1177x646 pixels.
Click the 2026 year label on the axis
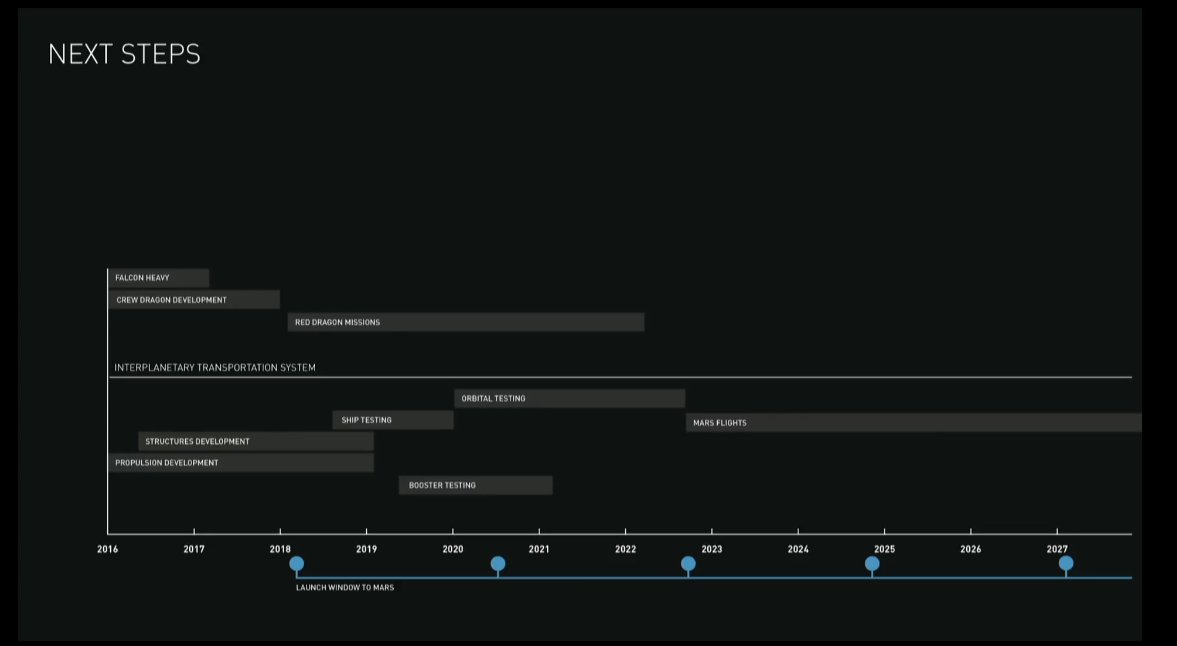971,549
